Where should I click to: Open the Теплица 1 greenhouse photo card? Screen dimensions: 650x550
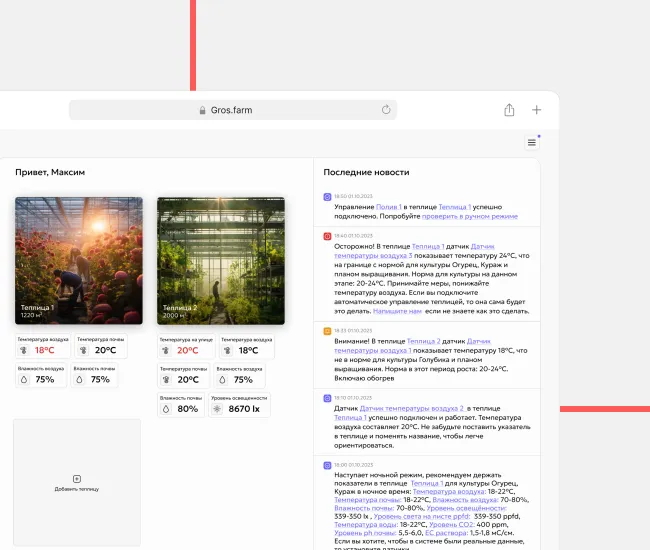click(x=79, y=261)
